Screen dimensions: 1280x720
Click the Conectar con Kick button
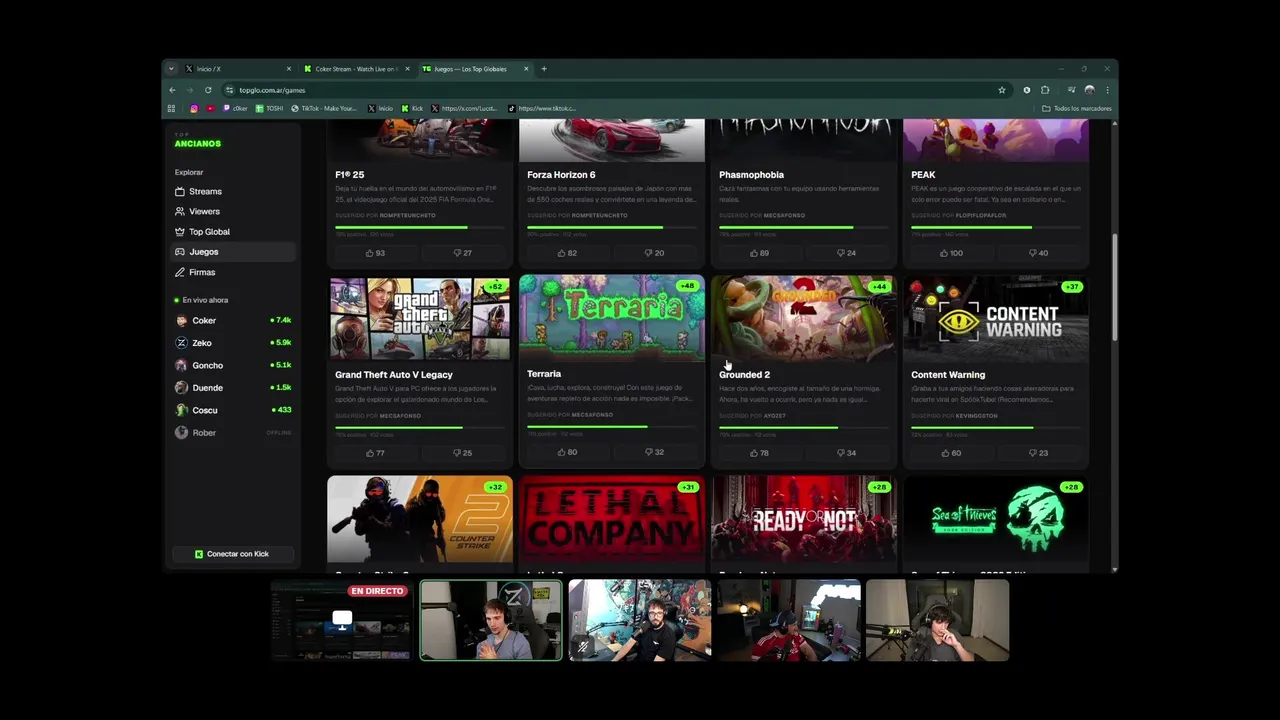point(231,554)
